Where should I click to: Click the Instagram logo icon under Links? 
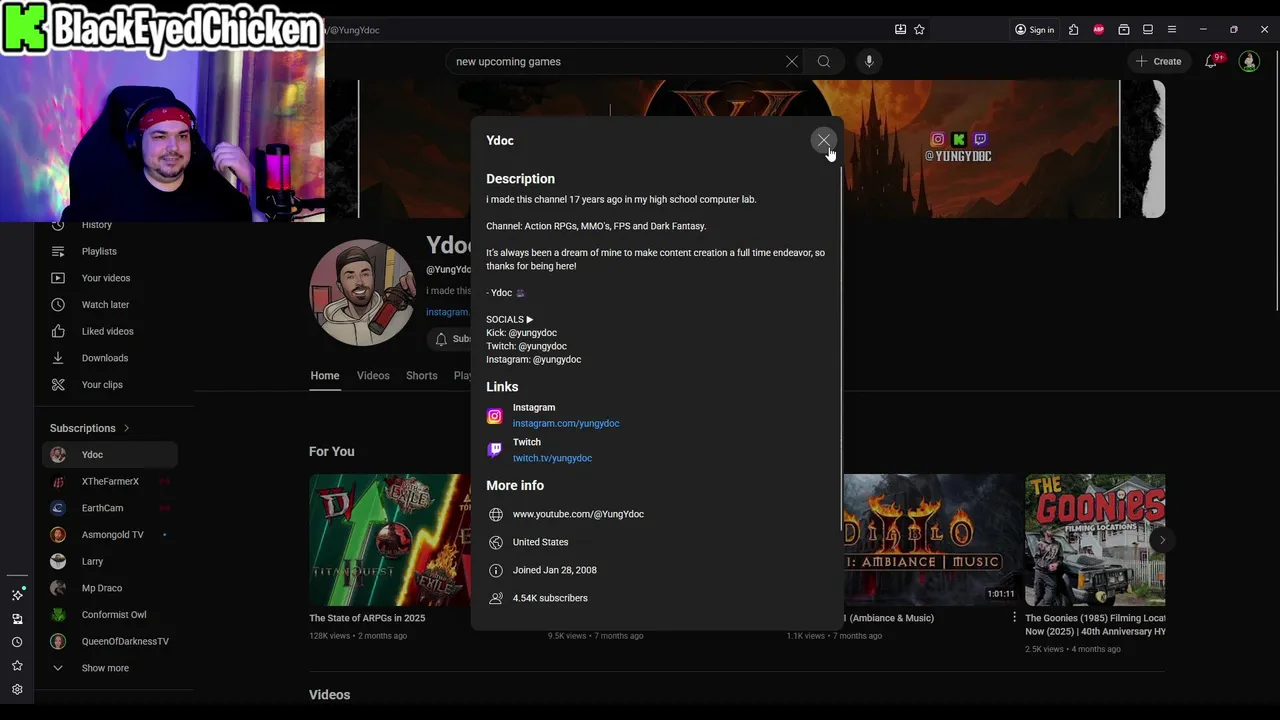tap(495, 416)
